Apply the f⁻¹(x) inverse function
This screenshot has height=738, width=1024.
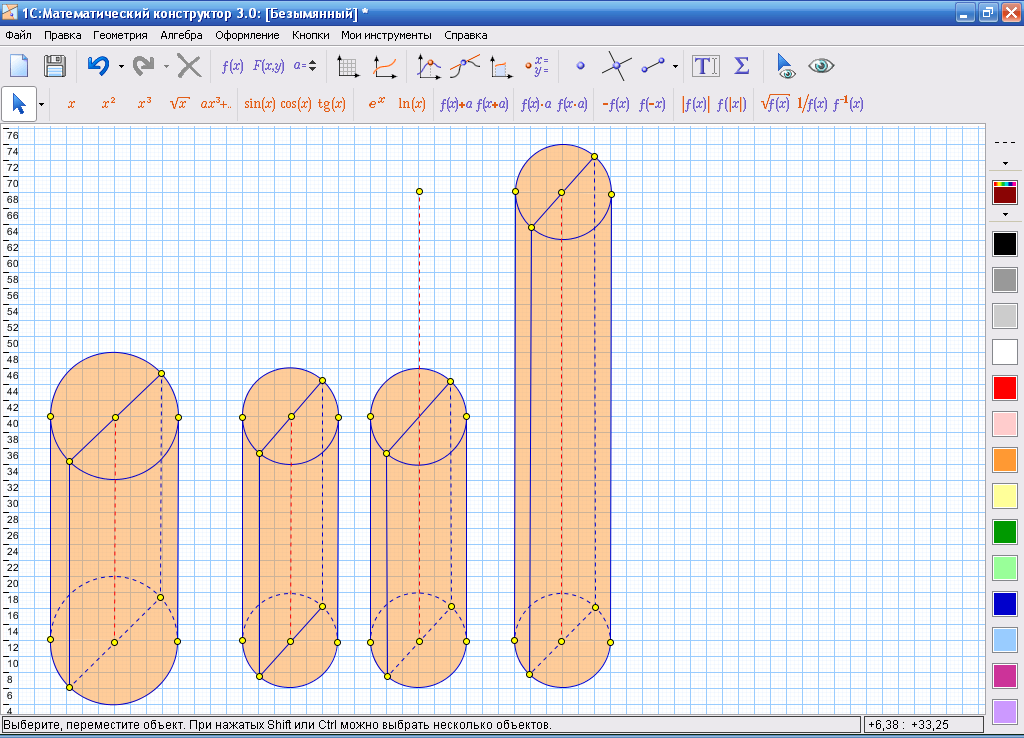pyautogui.click(x=848, y=104)
